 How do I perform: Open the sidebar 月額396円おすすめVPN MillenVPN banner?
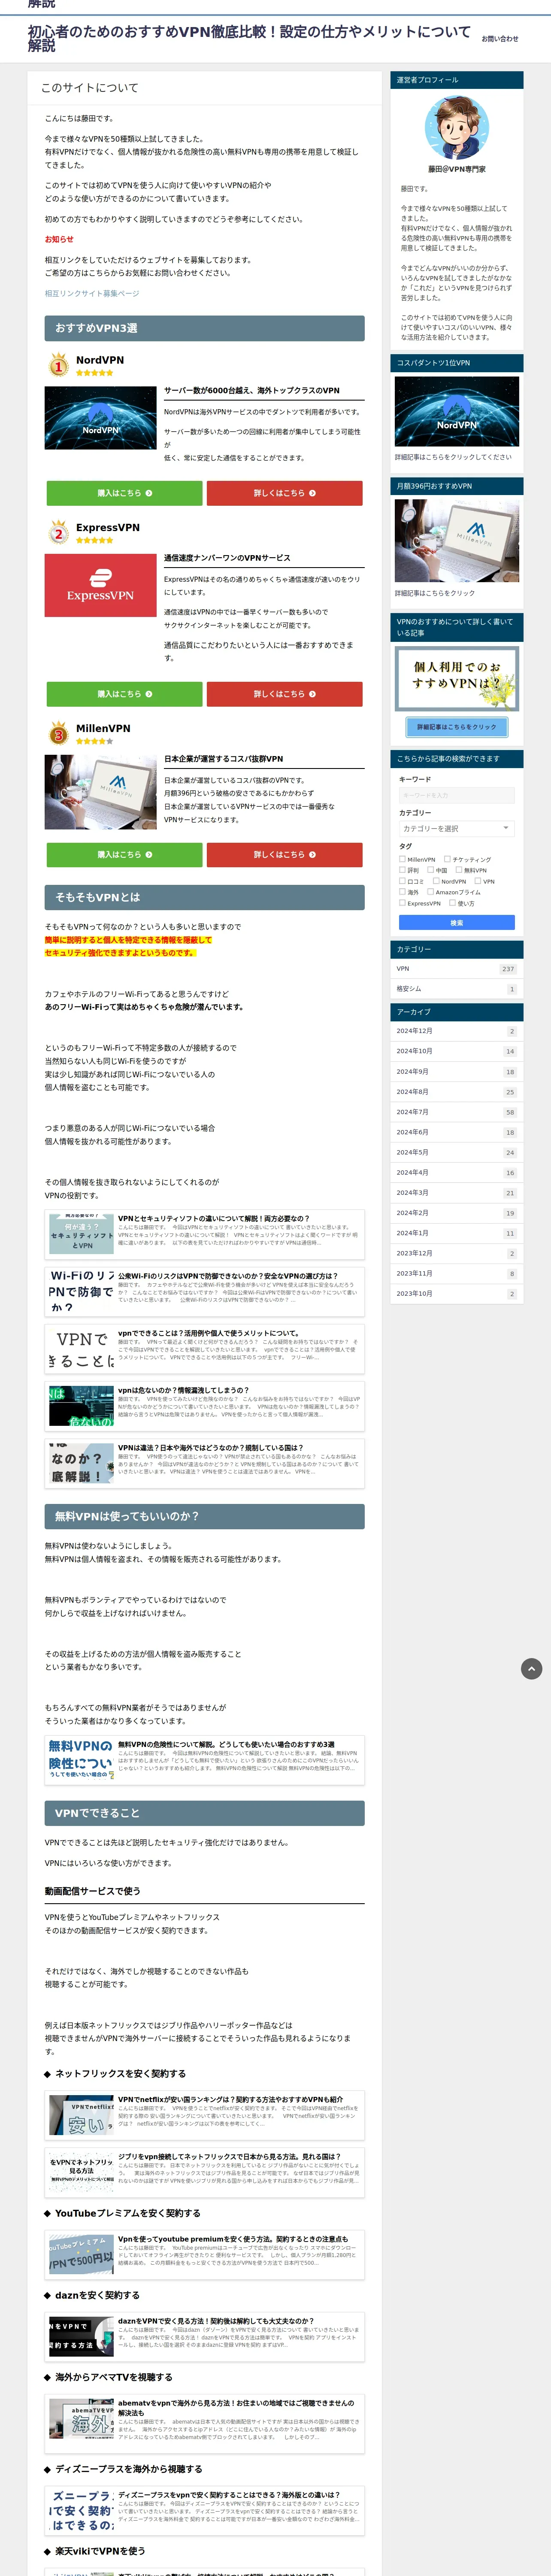coord(457,541)
